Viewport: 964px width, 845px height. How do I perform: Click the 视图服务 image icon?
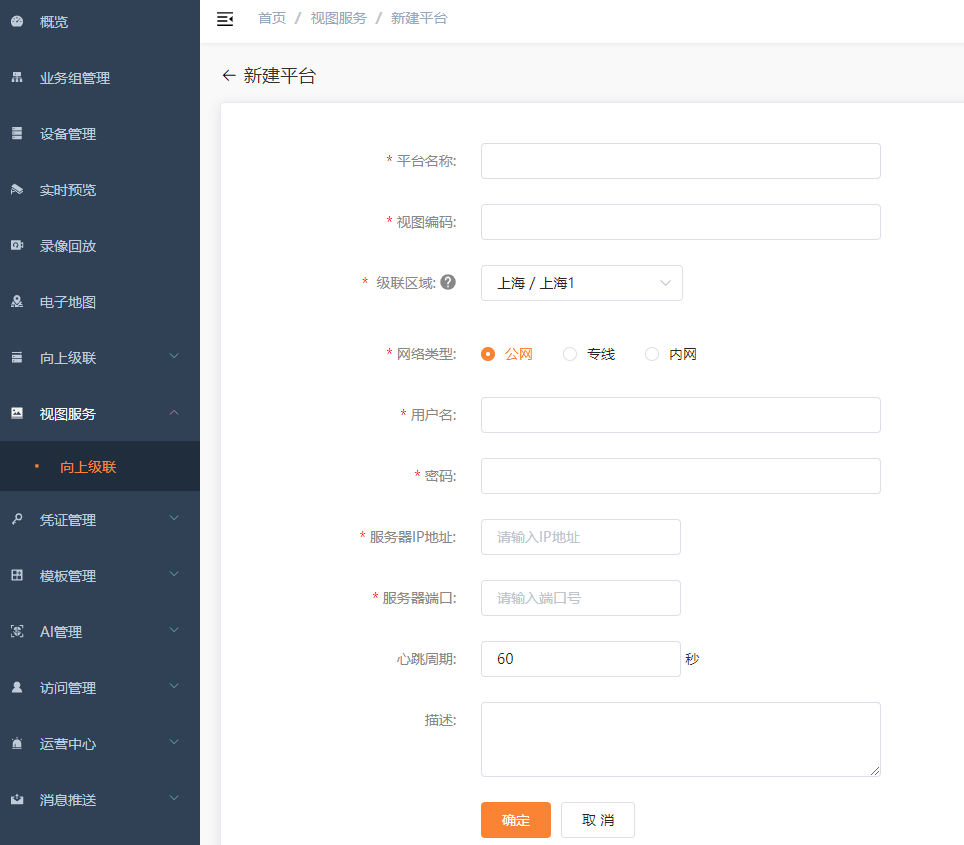click(17, 413)
